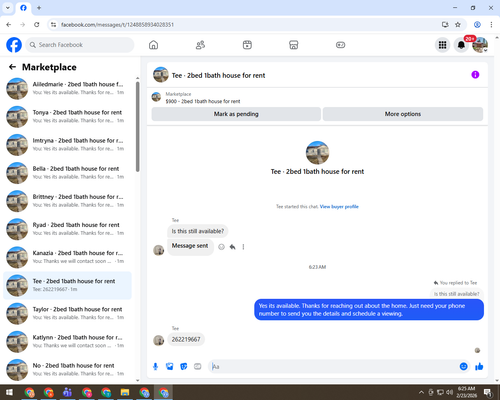Attach a photo file icon
Viewport: 500px width, 400px height.
coord(170,367)
